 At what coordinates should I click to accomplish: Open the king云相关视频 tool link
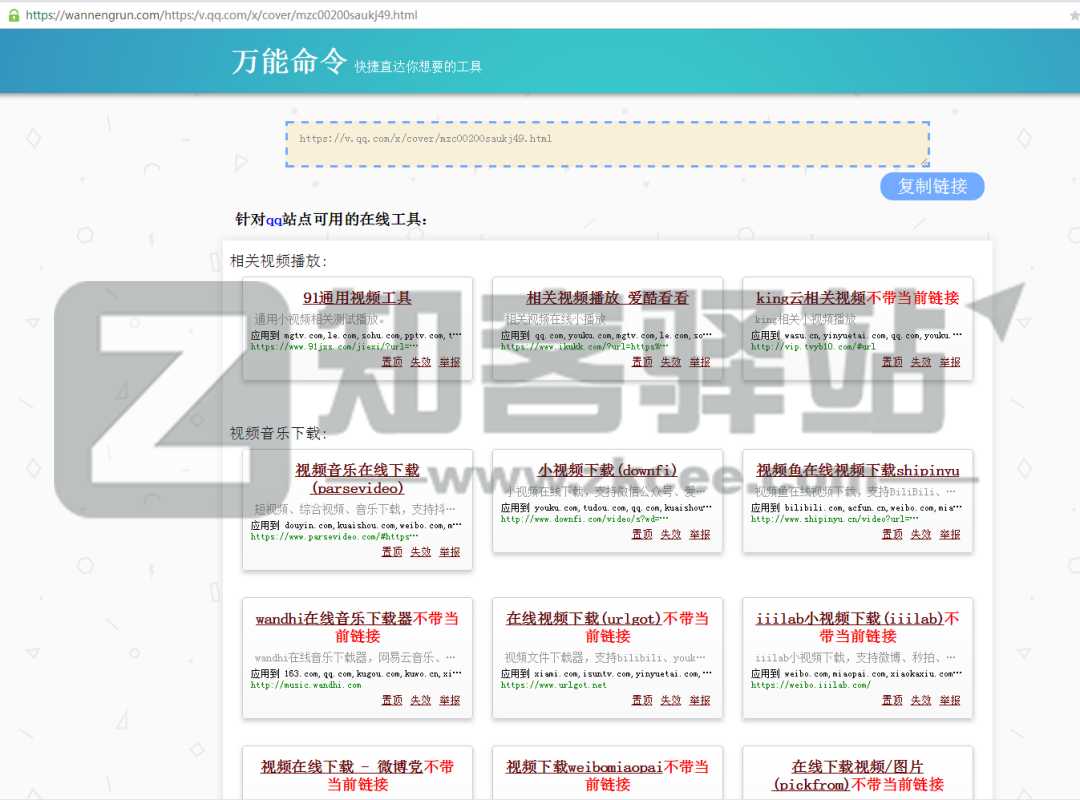pos(855,299)
